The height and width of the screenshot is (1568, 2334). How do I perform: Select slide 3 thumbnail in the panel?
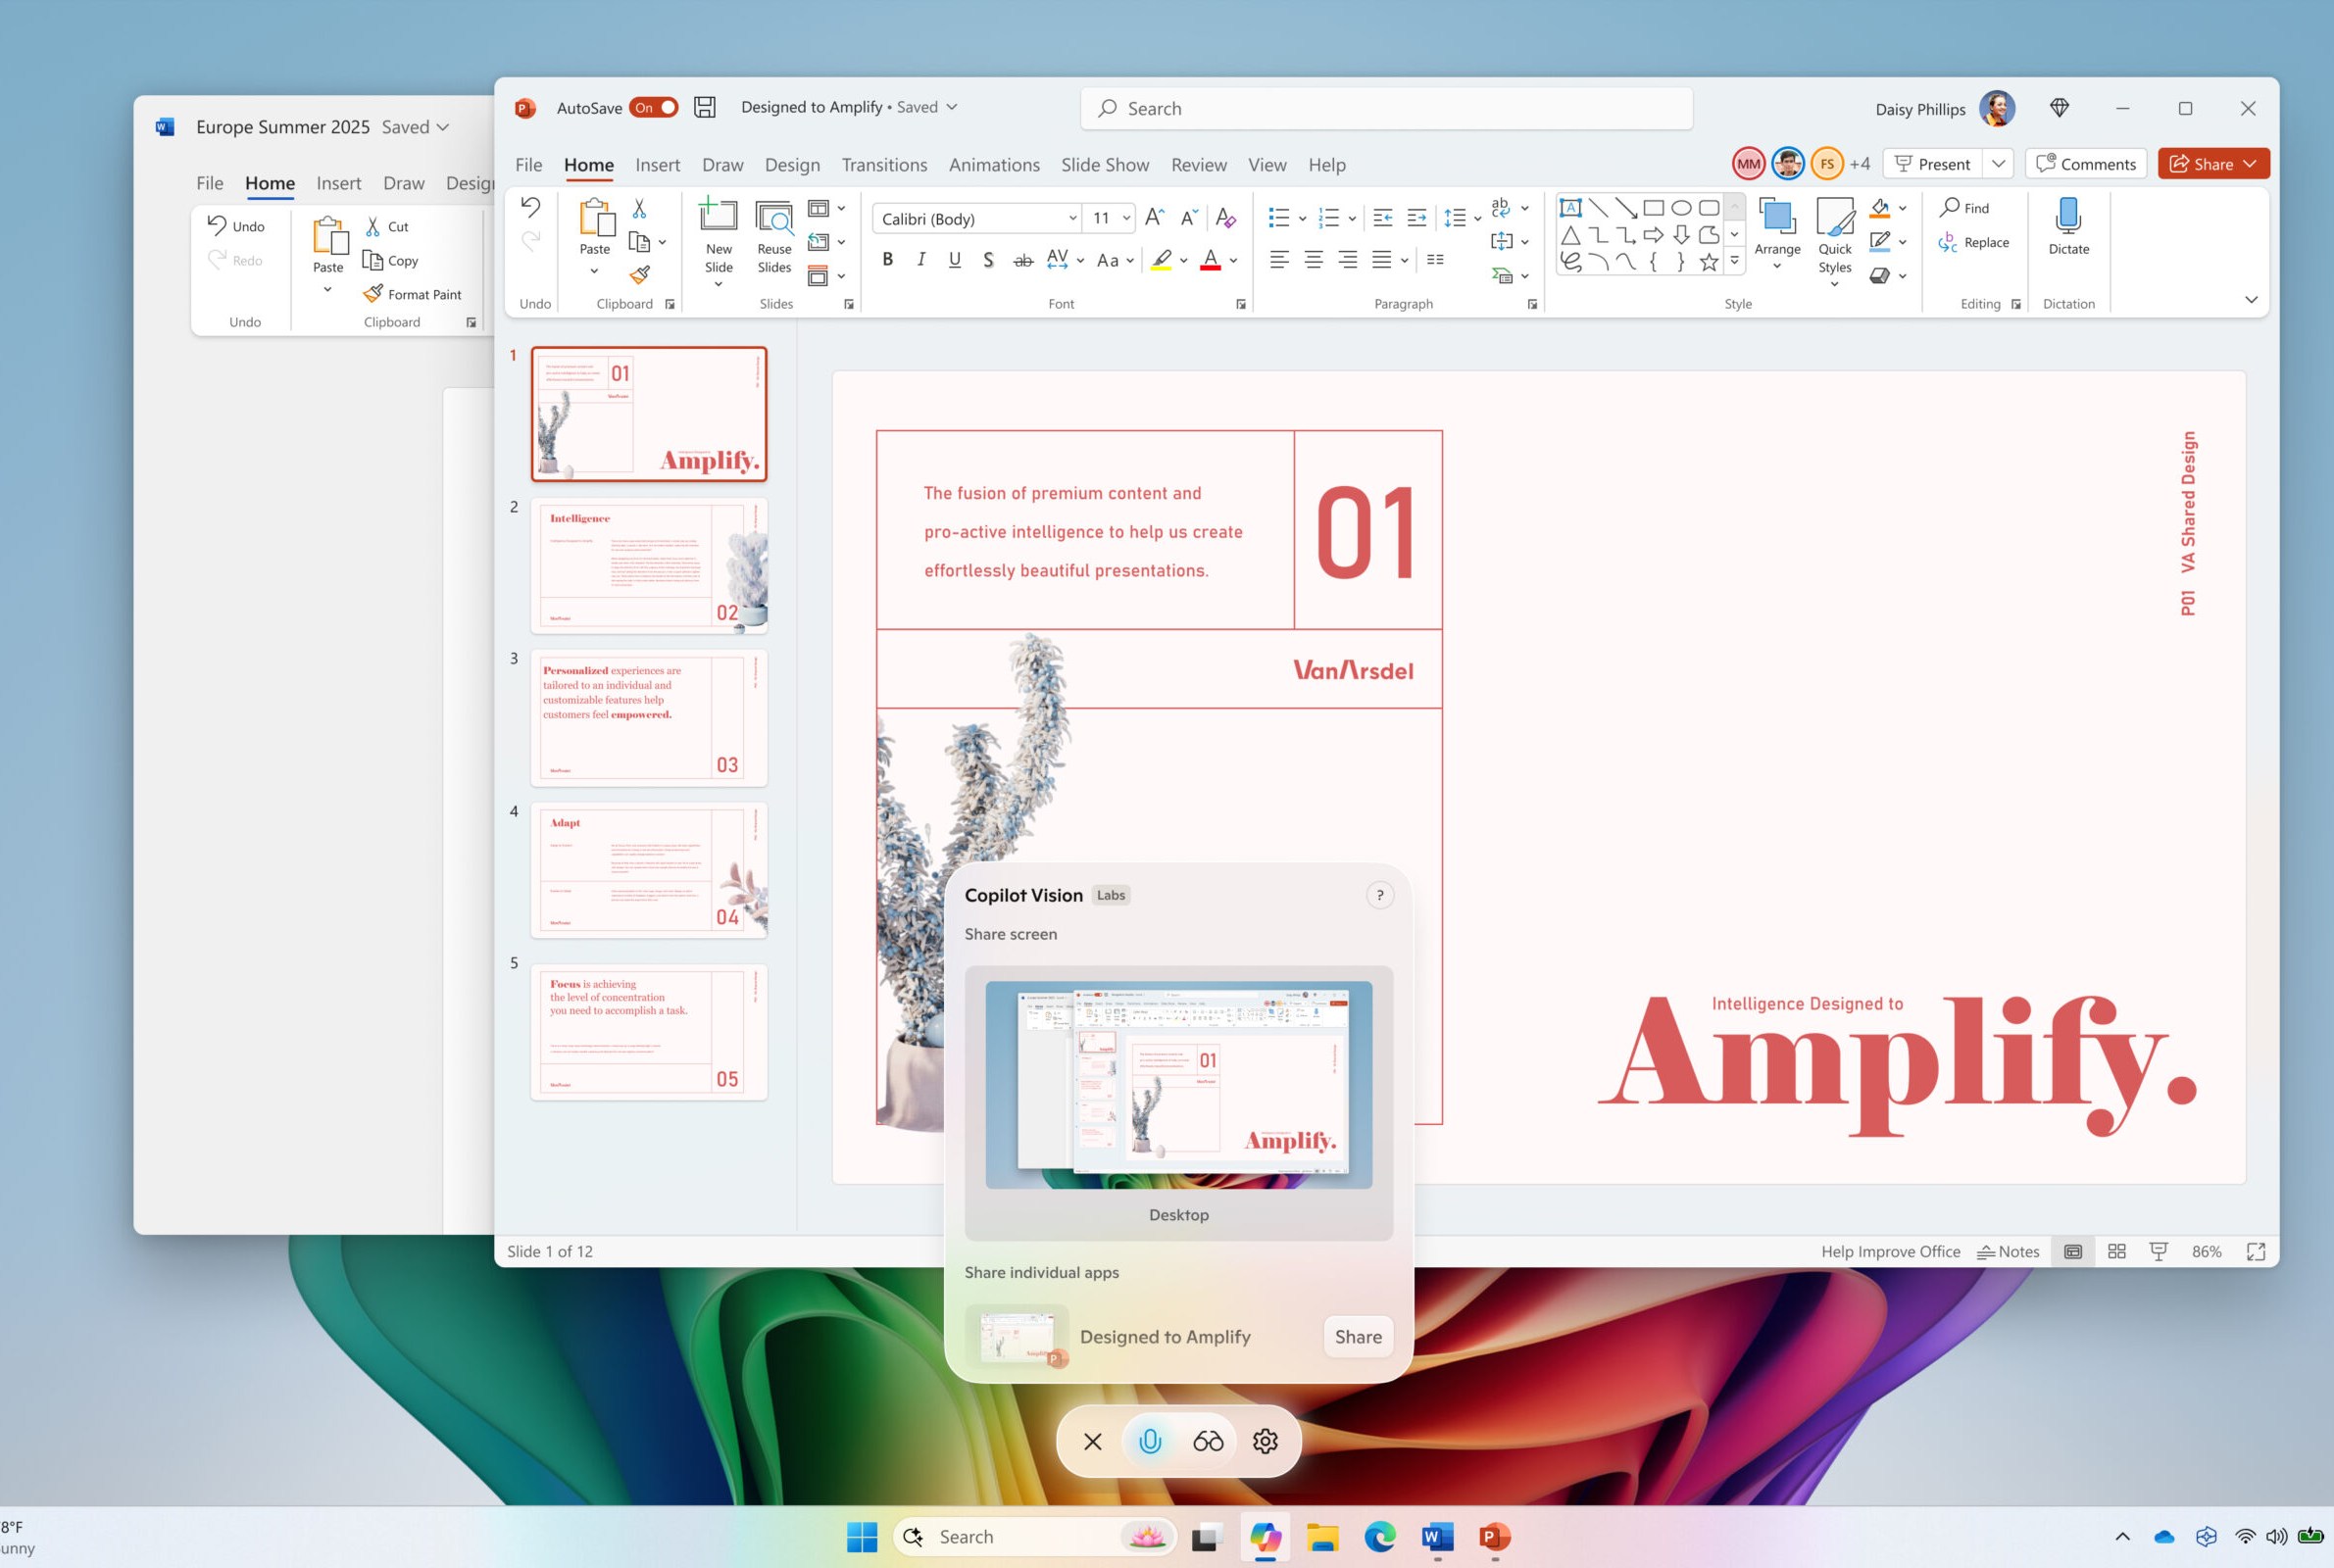pyautogui.click(x=648, y=716)
